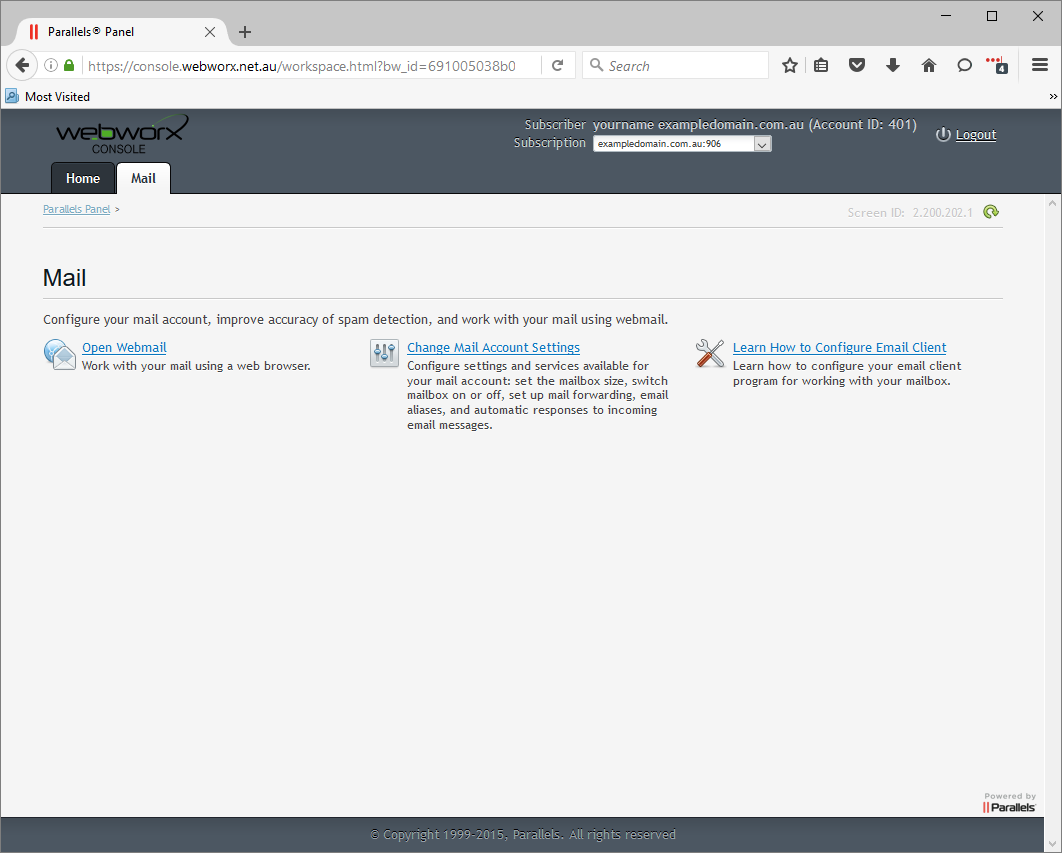Go to Firefox home page icon
Screen dimensions: 1062x853
(x=929, y=66)
